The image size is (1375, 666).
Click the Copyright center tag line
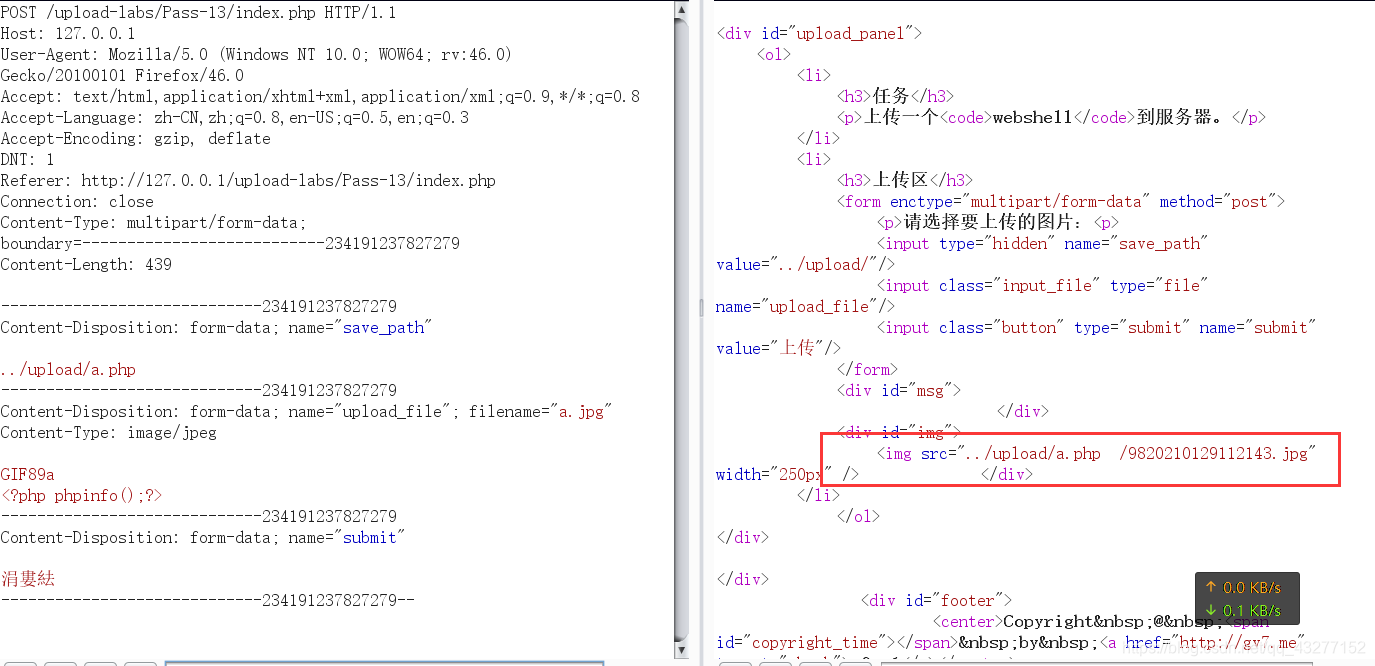click(1101, 622)
